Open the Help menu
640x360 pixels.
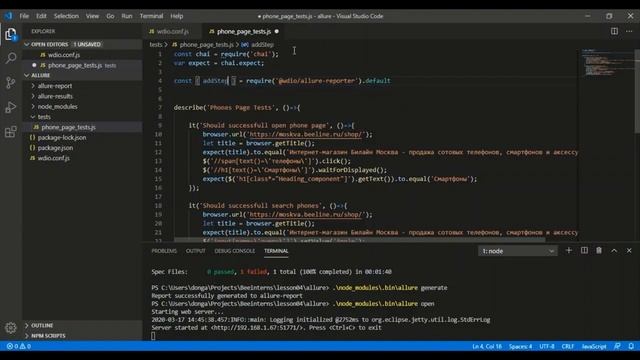[176, 16]
